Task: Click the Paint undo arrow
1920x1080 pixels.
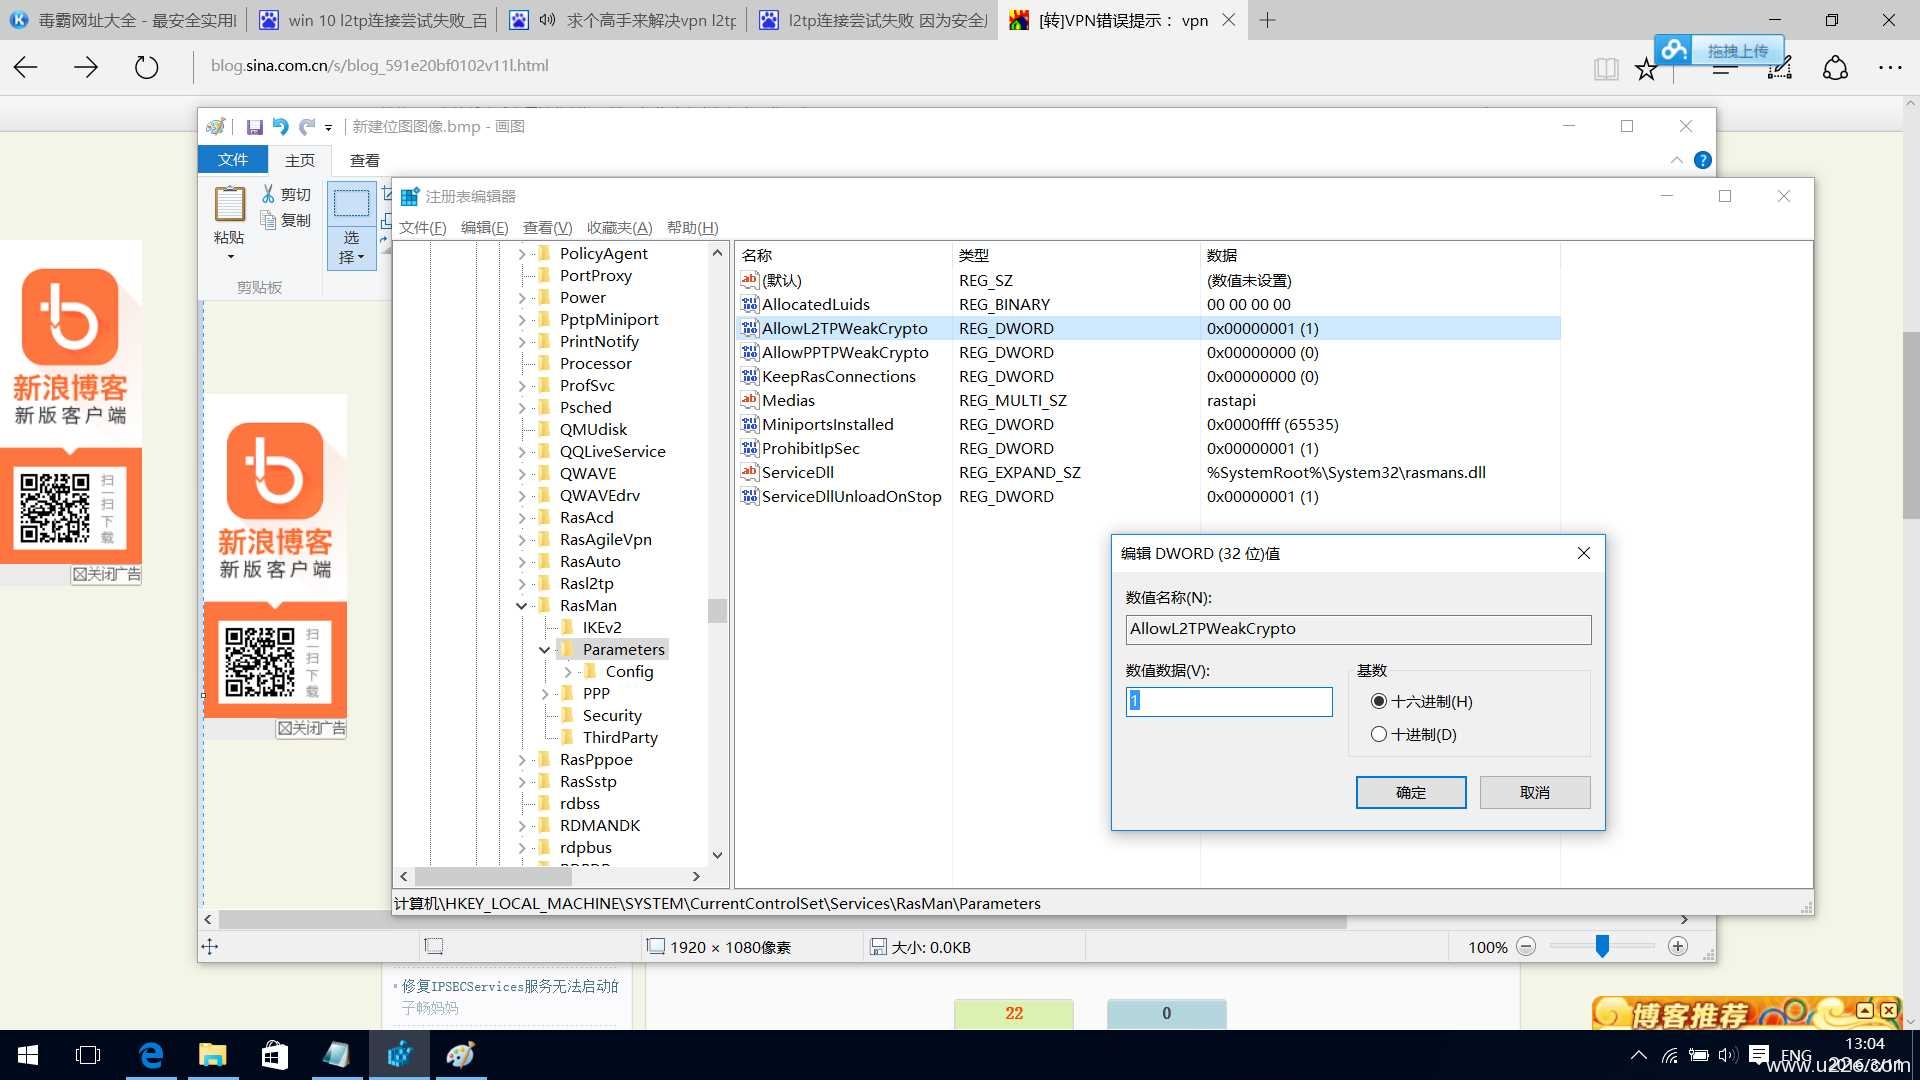Action: 280,127
